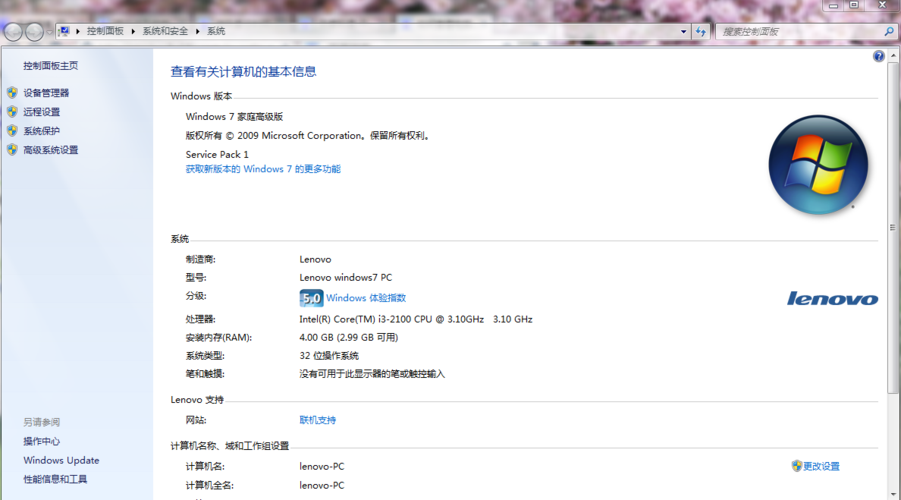The image size is (901, 500).
Task: Click the Microsoft copyright notice line
Action: coord(308,136)
